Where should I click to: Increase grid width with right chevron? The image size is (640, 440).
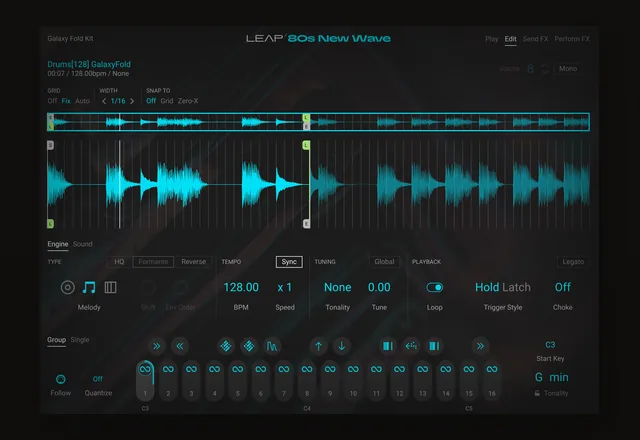132,101
